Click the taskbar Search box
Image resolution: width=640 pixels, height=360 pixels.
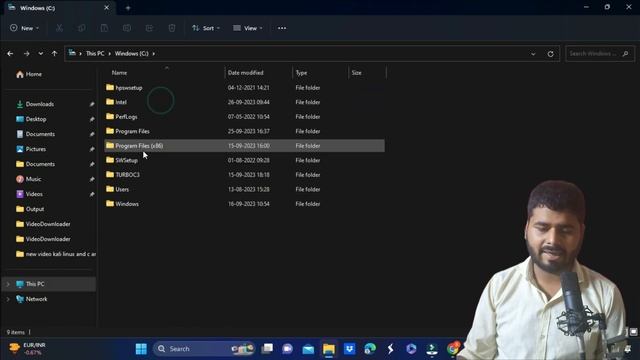pos(204,349)
